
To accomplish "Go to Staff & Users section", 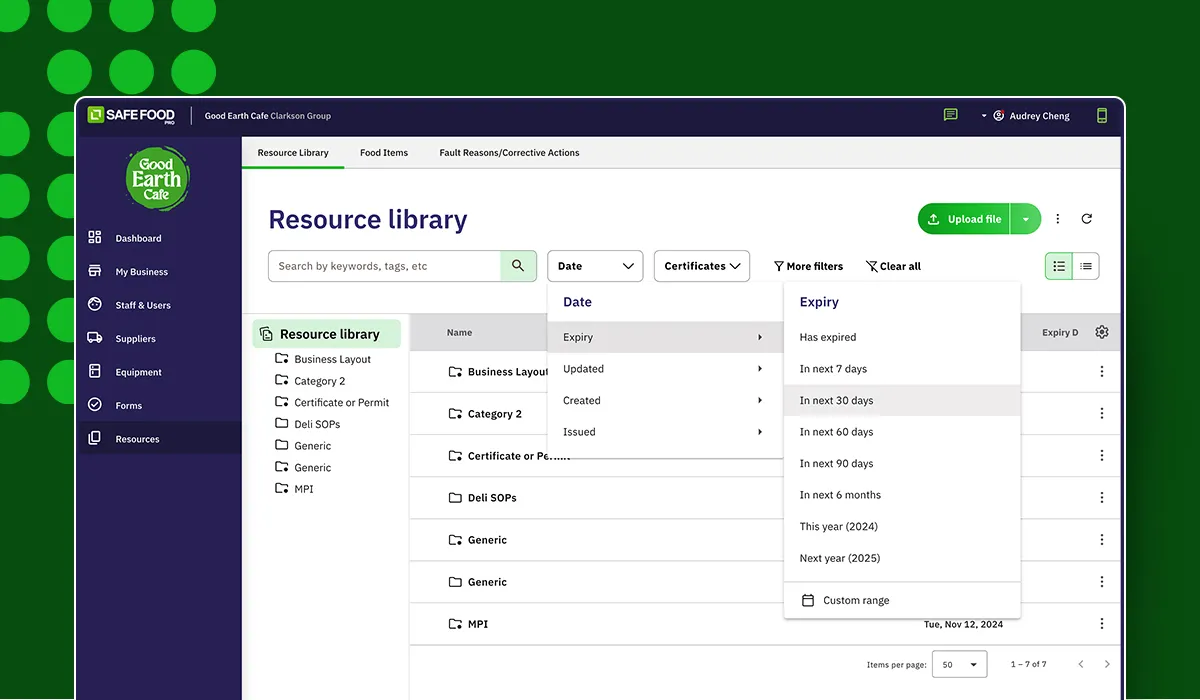I will click(160, 305).
